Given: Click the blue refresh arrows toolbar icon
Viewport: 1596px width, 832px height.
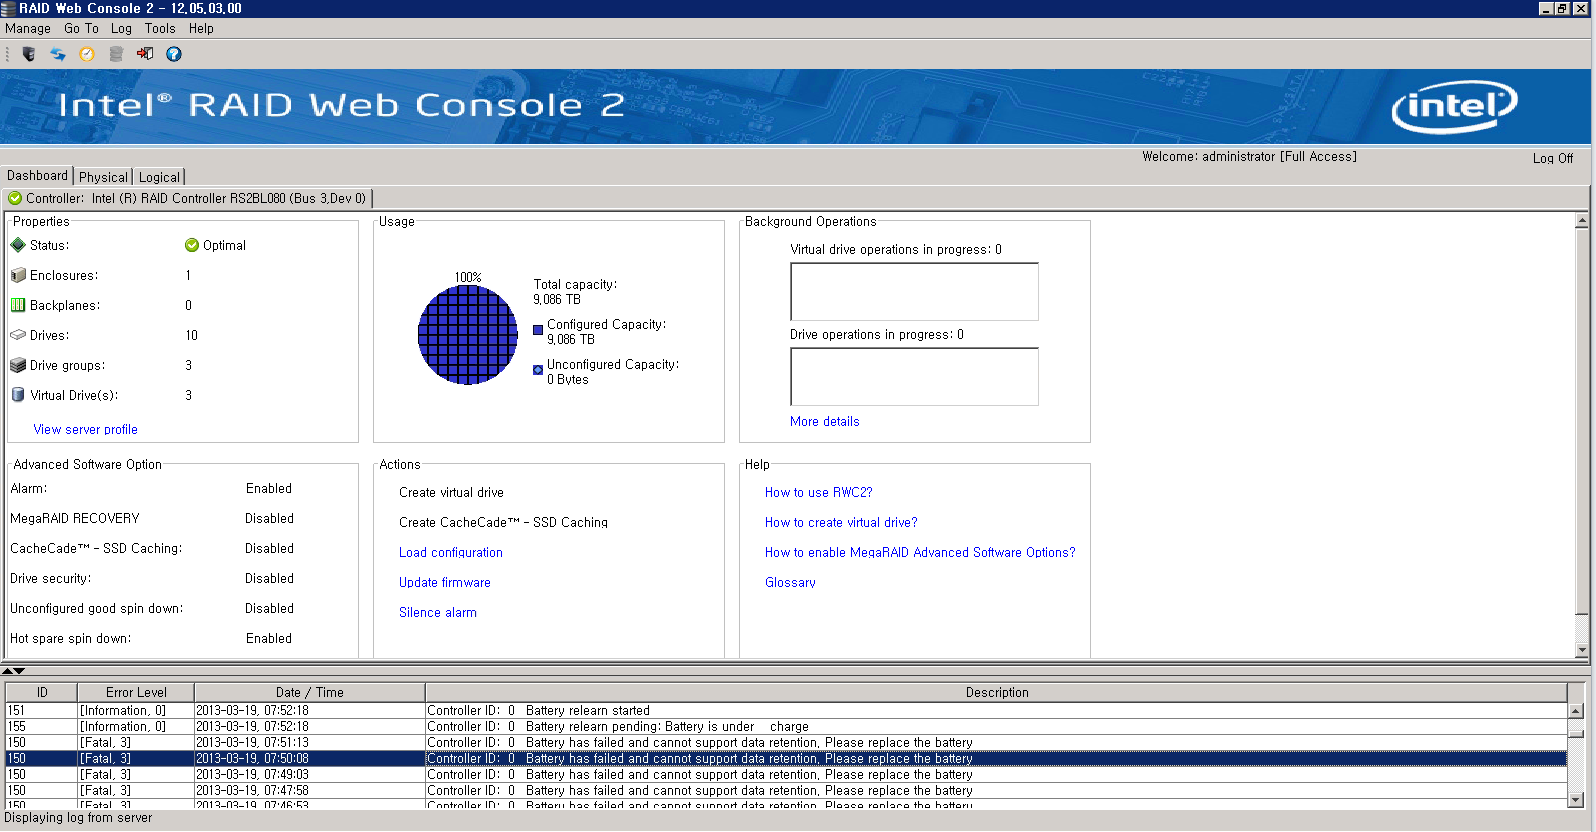Looking at the screenshot, I should [x=58, y=54].
